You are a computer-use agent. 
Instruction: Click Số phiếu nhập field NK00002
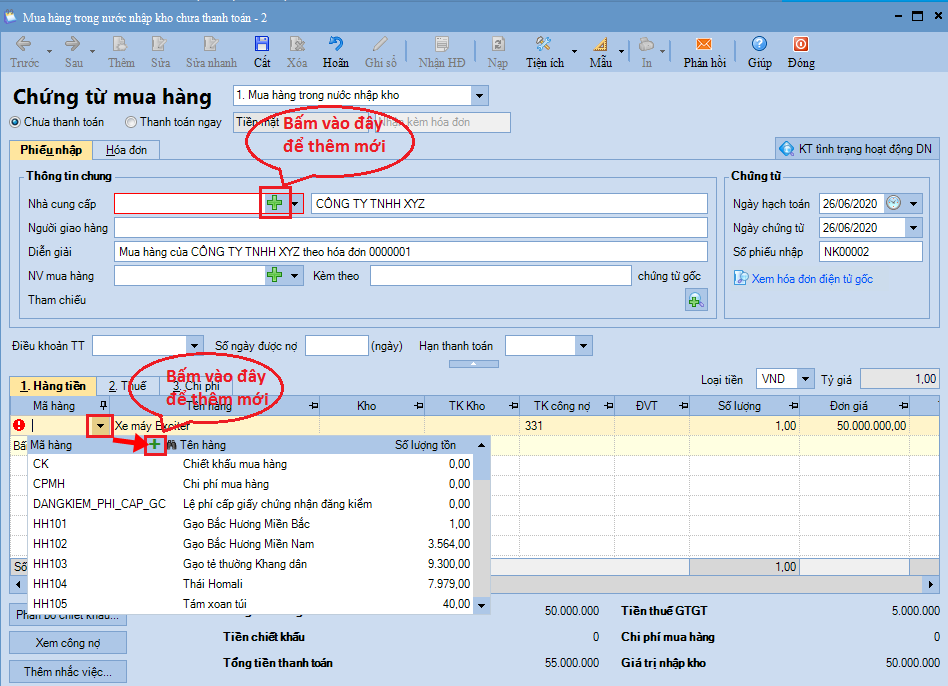[871, 252]
